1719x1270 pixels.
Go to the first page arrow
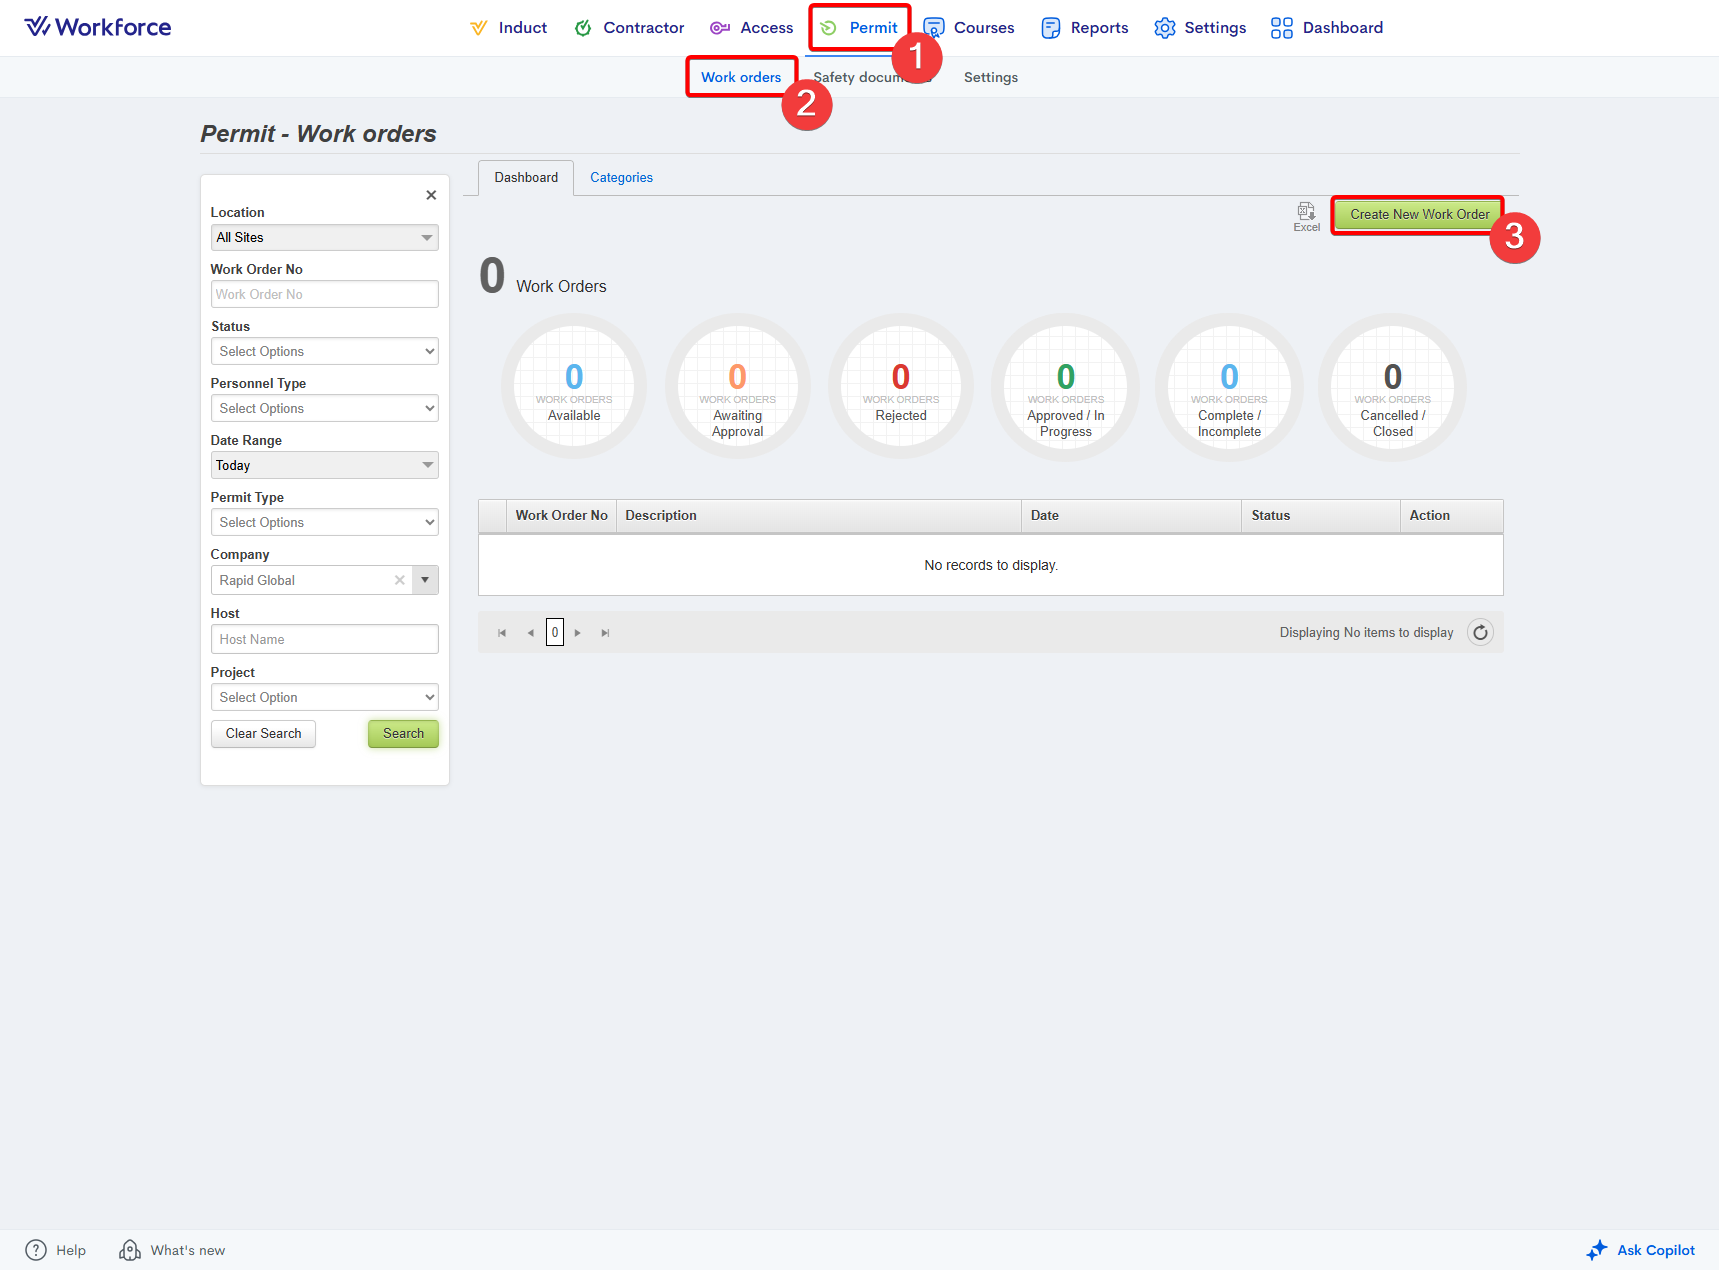tap(502, 633)
